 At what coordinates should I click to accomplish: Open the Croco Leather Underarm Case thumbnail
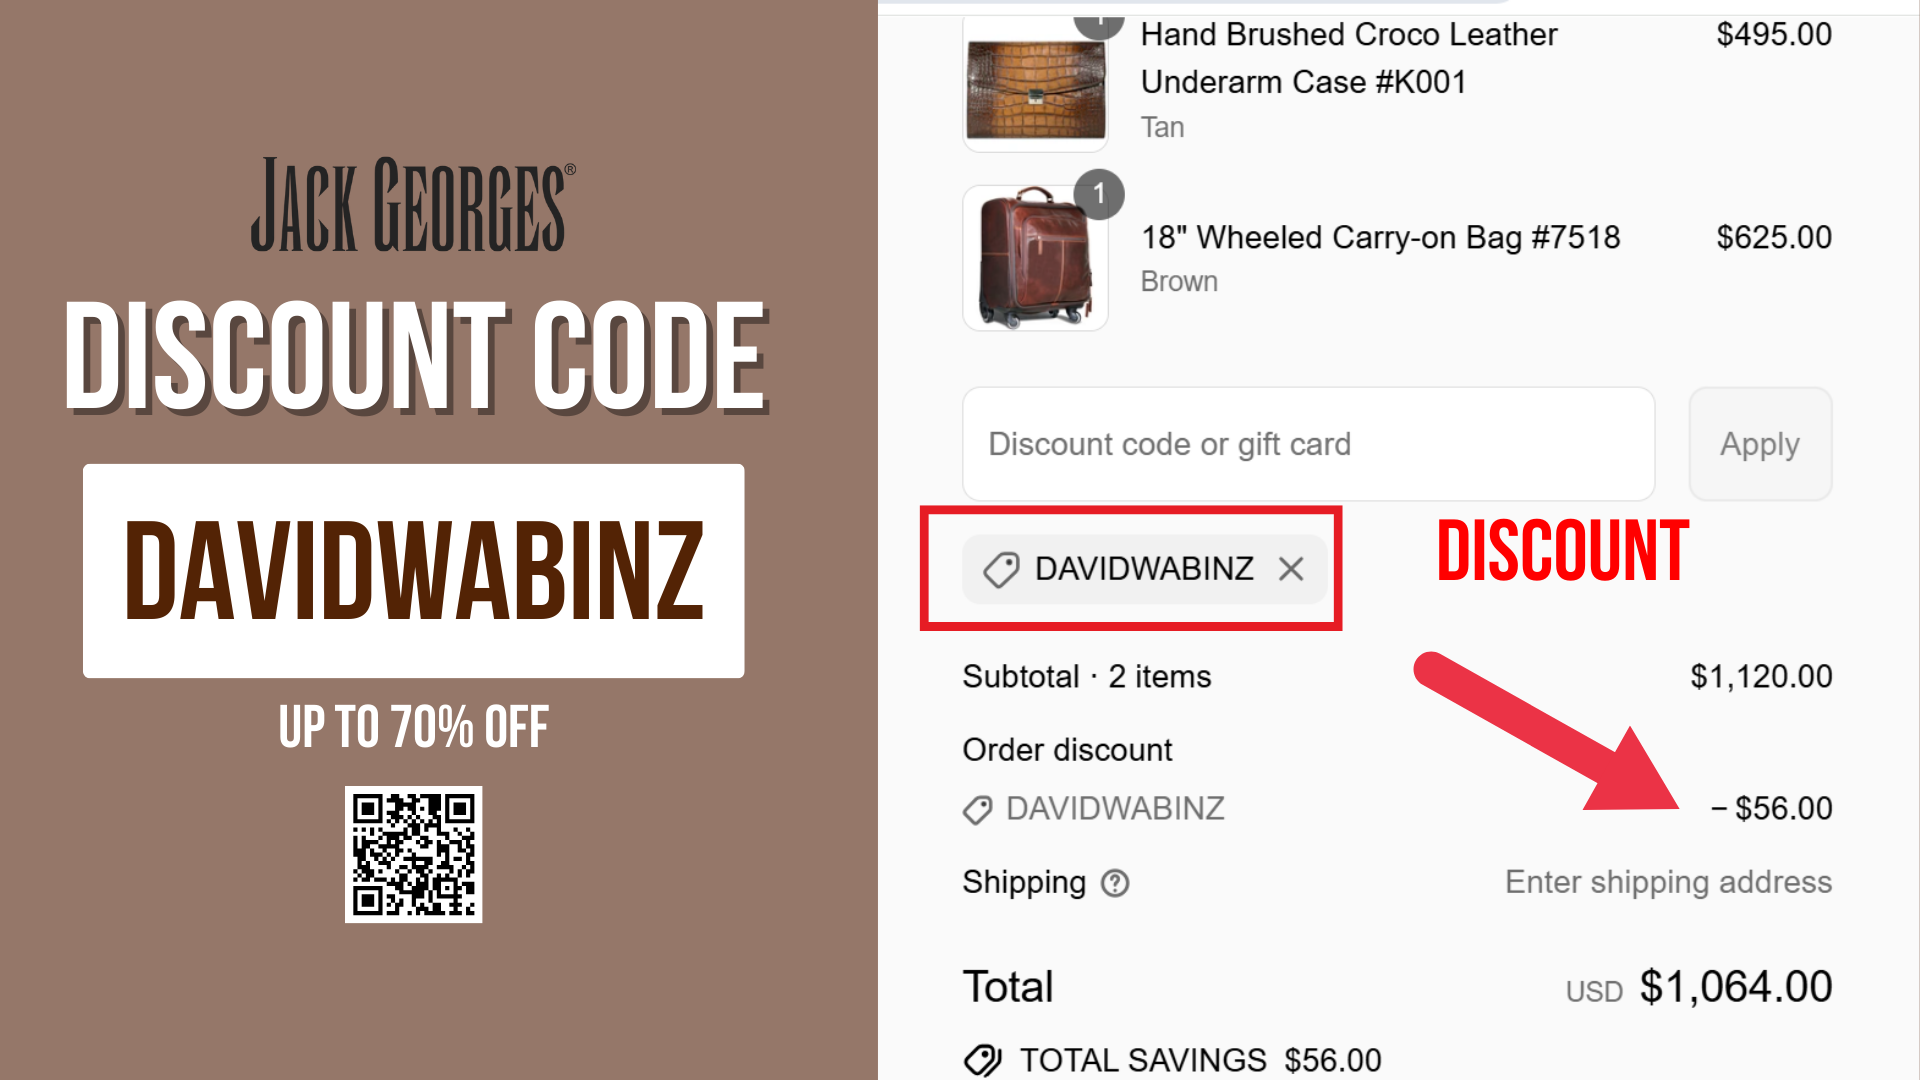point(1035,85)
